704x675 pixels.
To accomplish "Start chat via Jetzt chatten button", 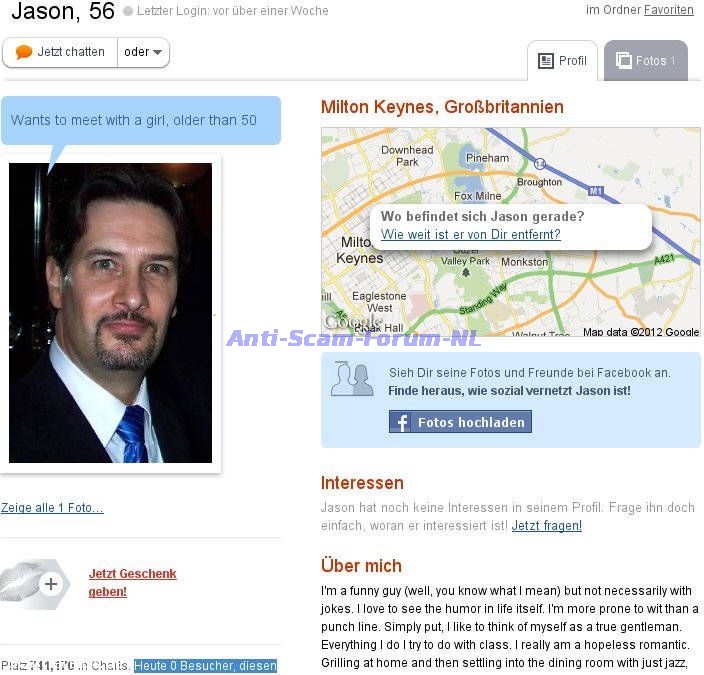I will point(60,53).
